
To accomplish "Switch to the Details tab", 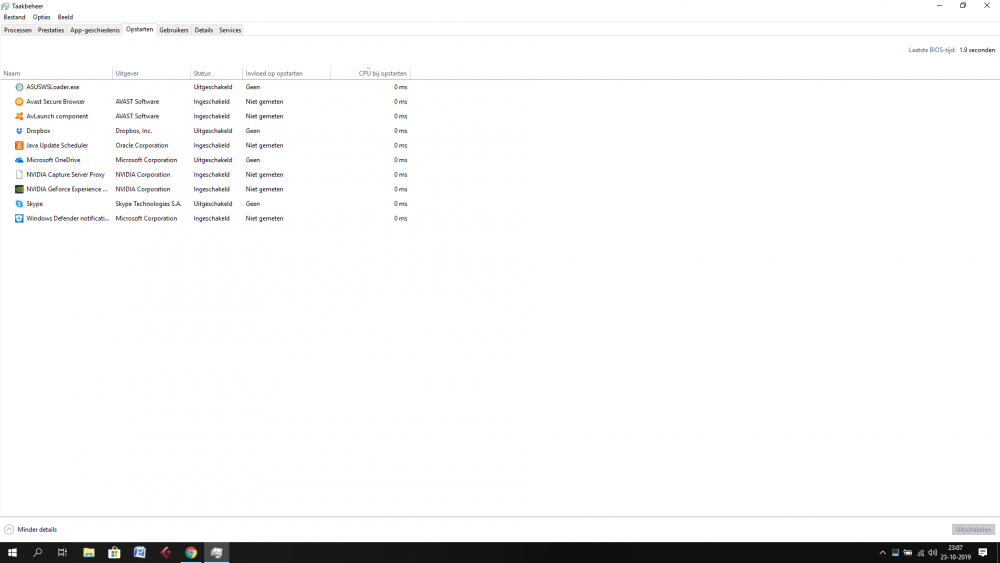I will tap(204, 30).
